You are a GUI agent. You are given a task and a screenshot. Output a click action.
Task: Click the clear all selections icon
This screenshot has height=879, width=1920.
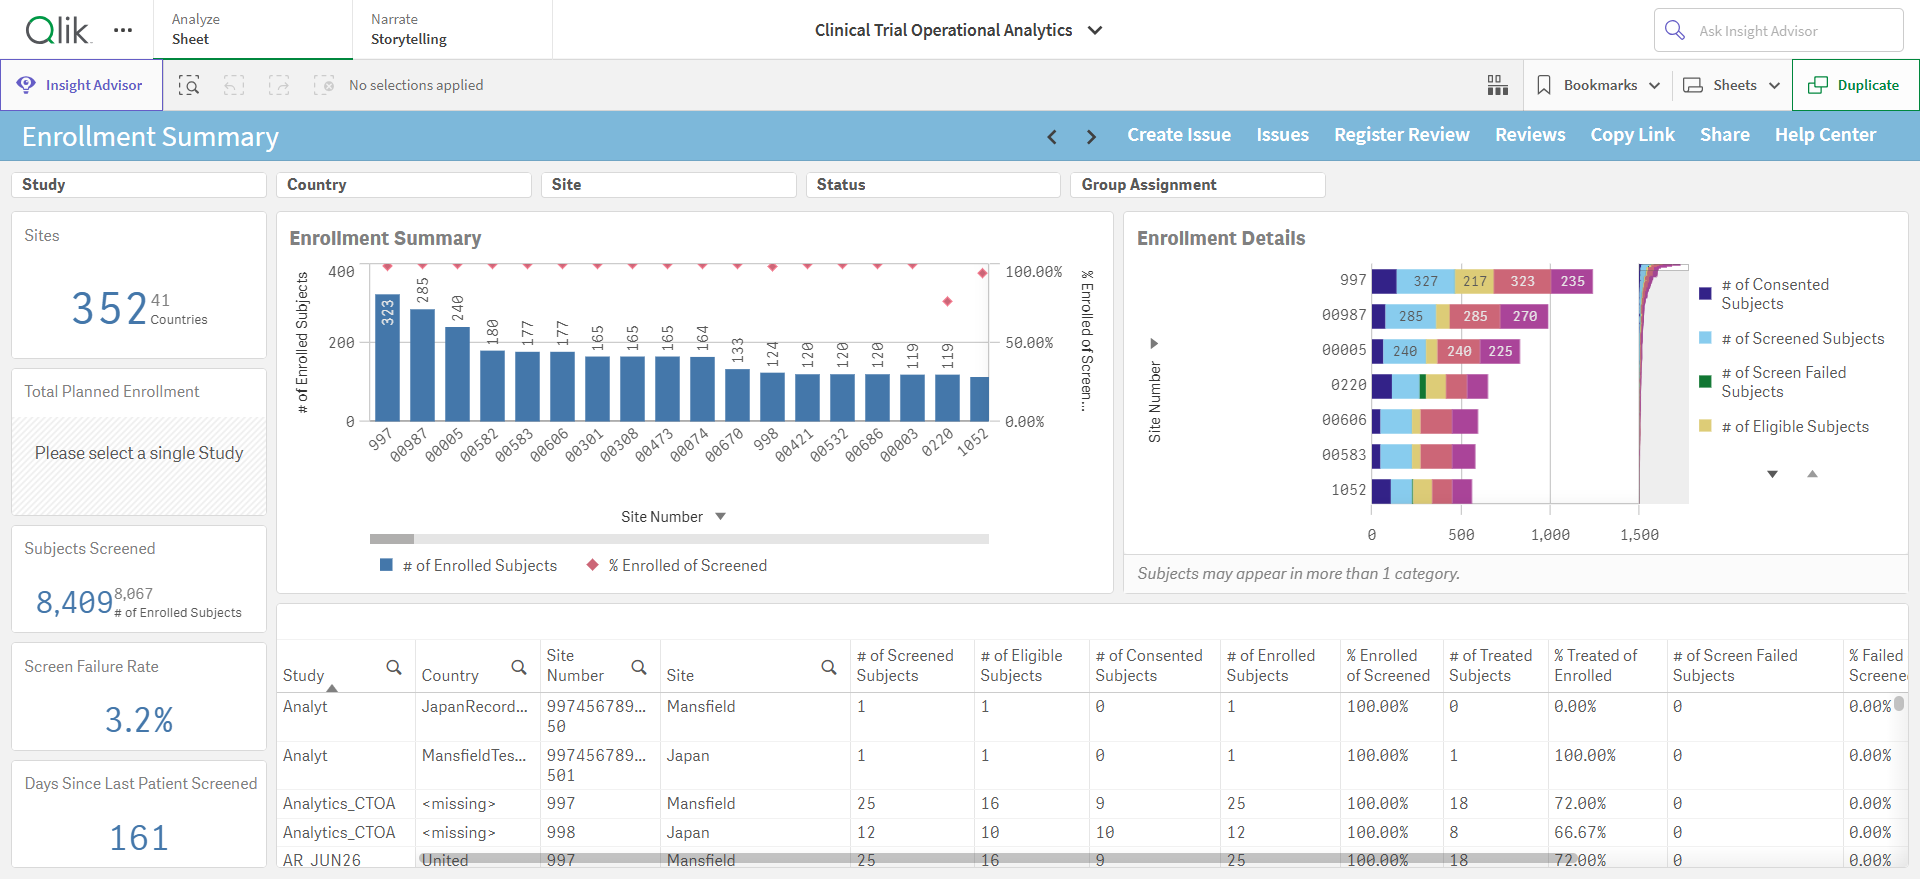pos(324,85)
